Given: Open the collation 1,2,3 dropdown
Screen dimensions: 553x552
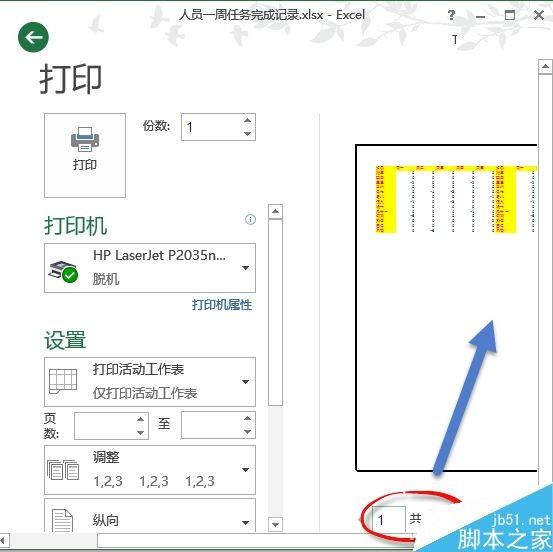Looking at the screenshot, I should (150, 470).
